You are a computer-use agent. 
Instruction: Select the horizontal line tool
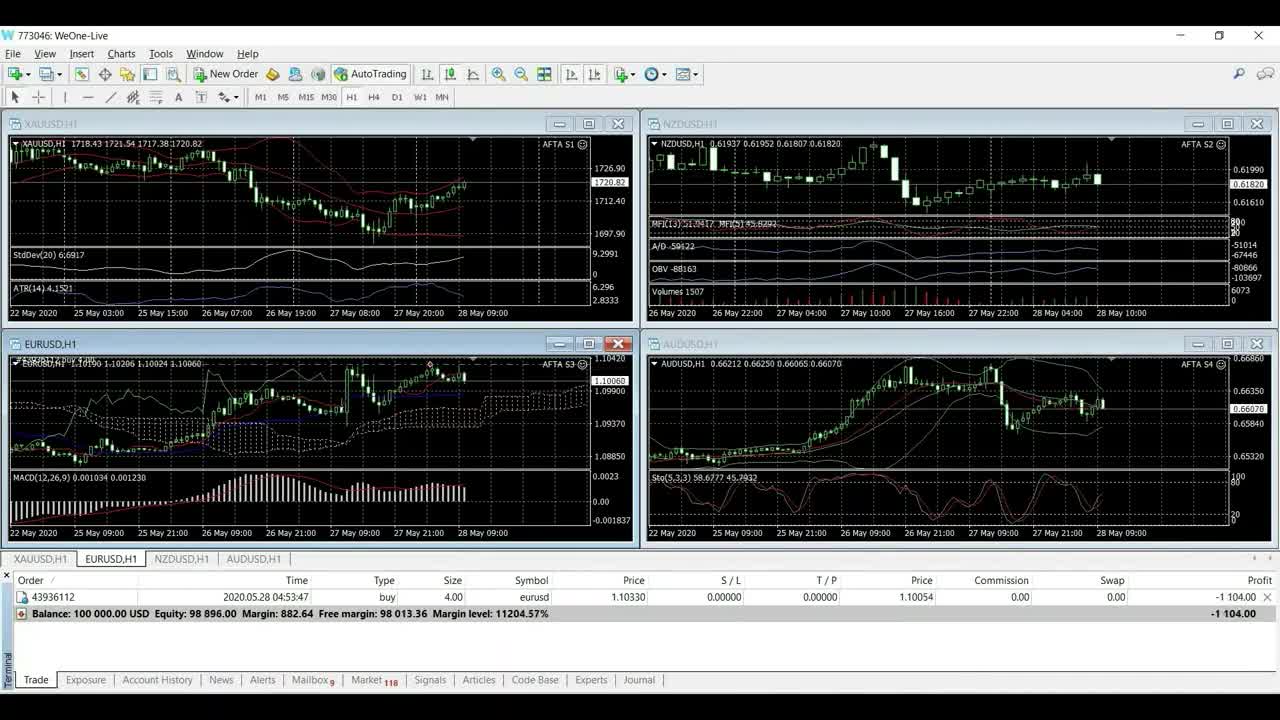coord(88,97)
